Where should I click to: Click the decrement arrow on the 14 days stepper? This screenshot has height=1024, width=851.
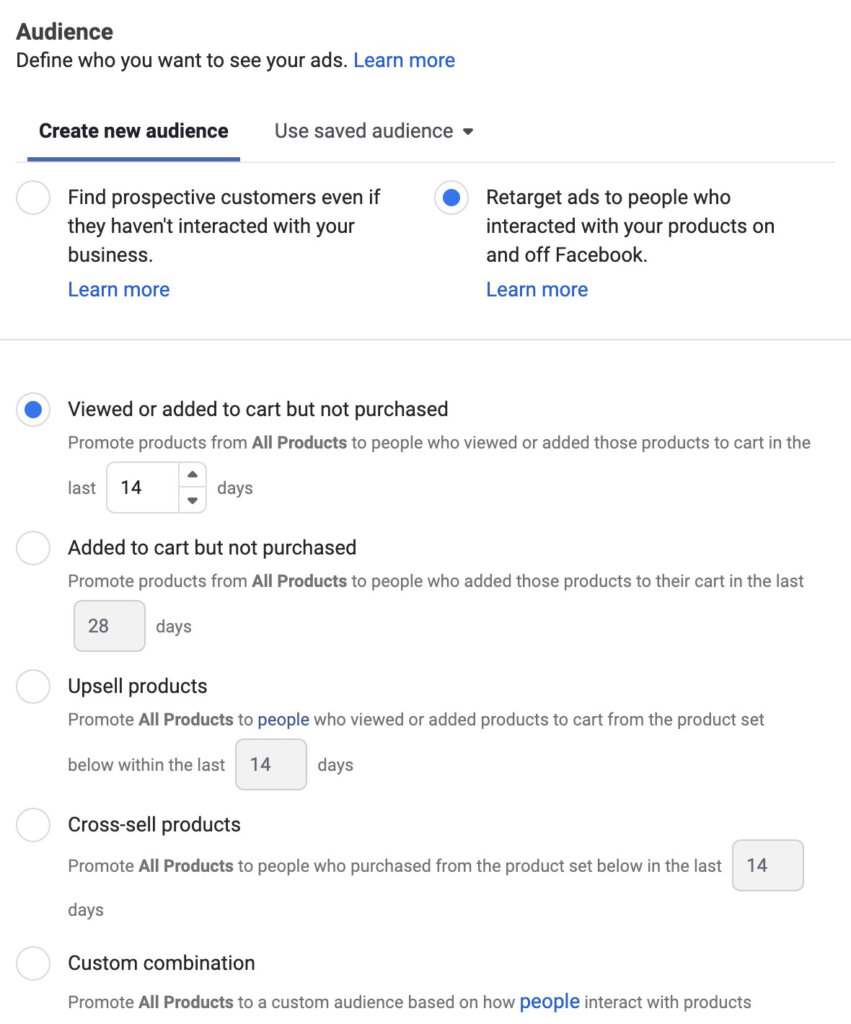click(191, 499)
